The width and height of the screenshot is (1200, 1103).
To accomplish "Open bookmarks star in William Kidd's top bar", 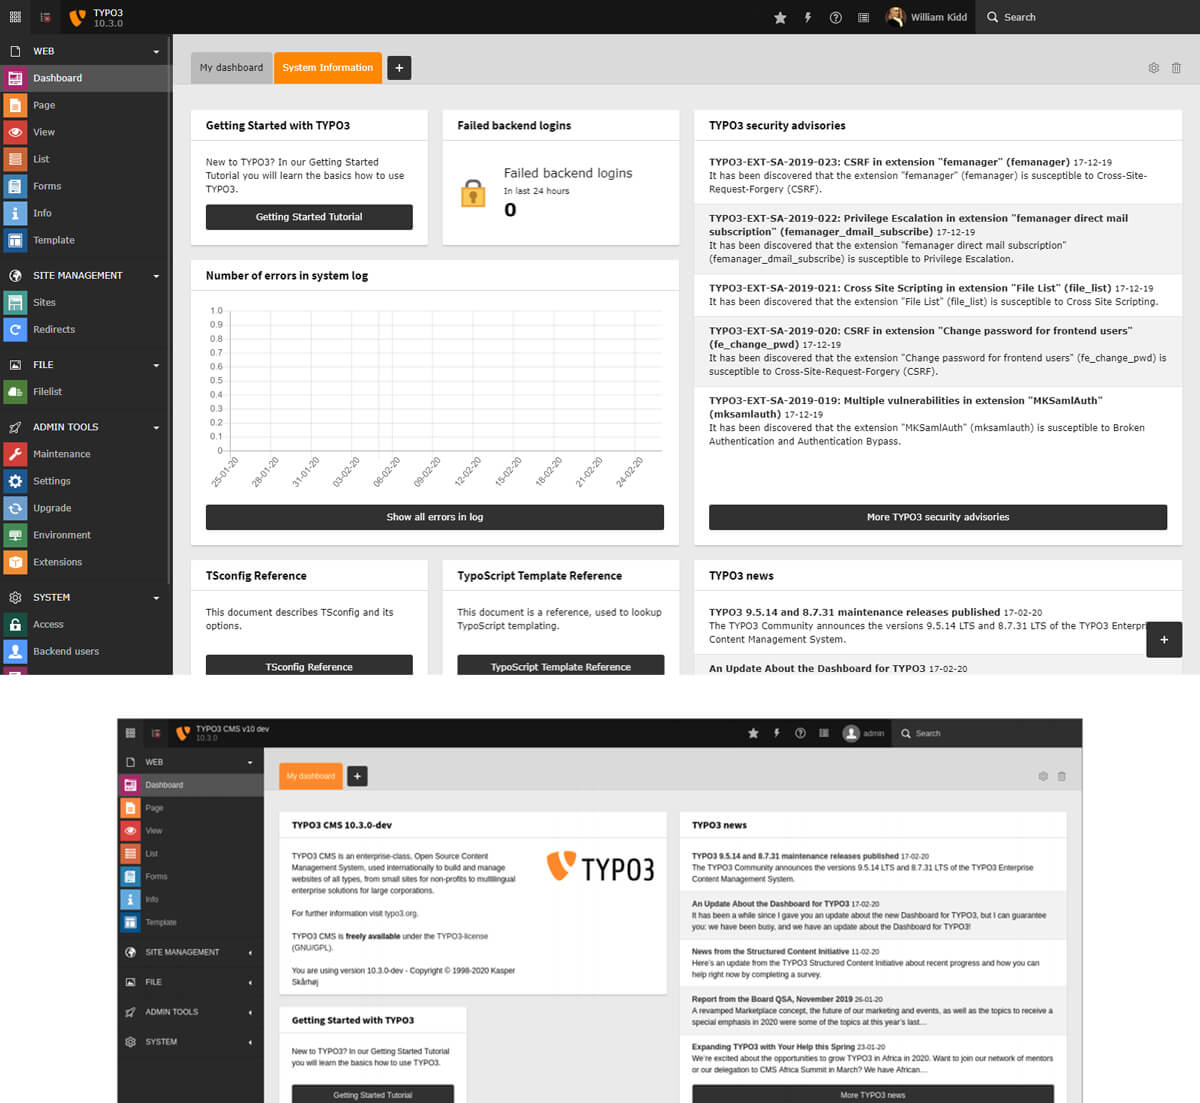I will (780, 17).
